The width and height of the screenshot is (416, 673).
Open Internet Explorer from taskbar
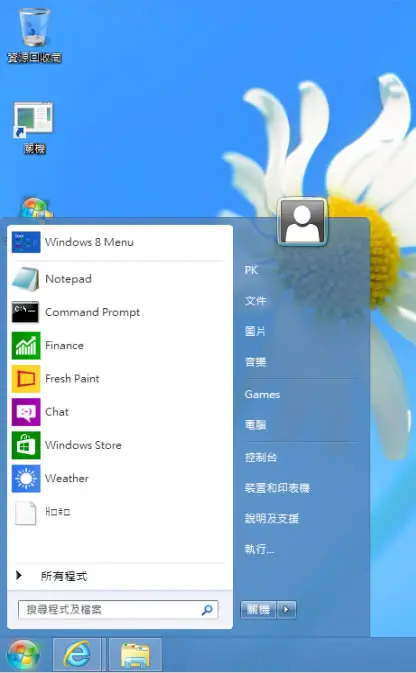[x=77, y=655]
